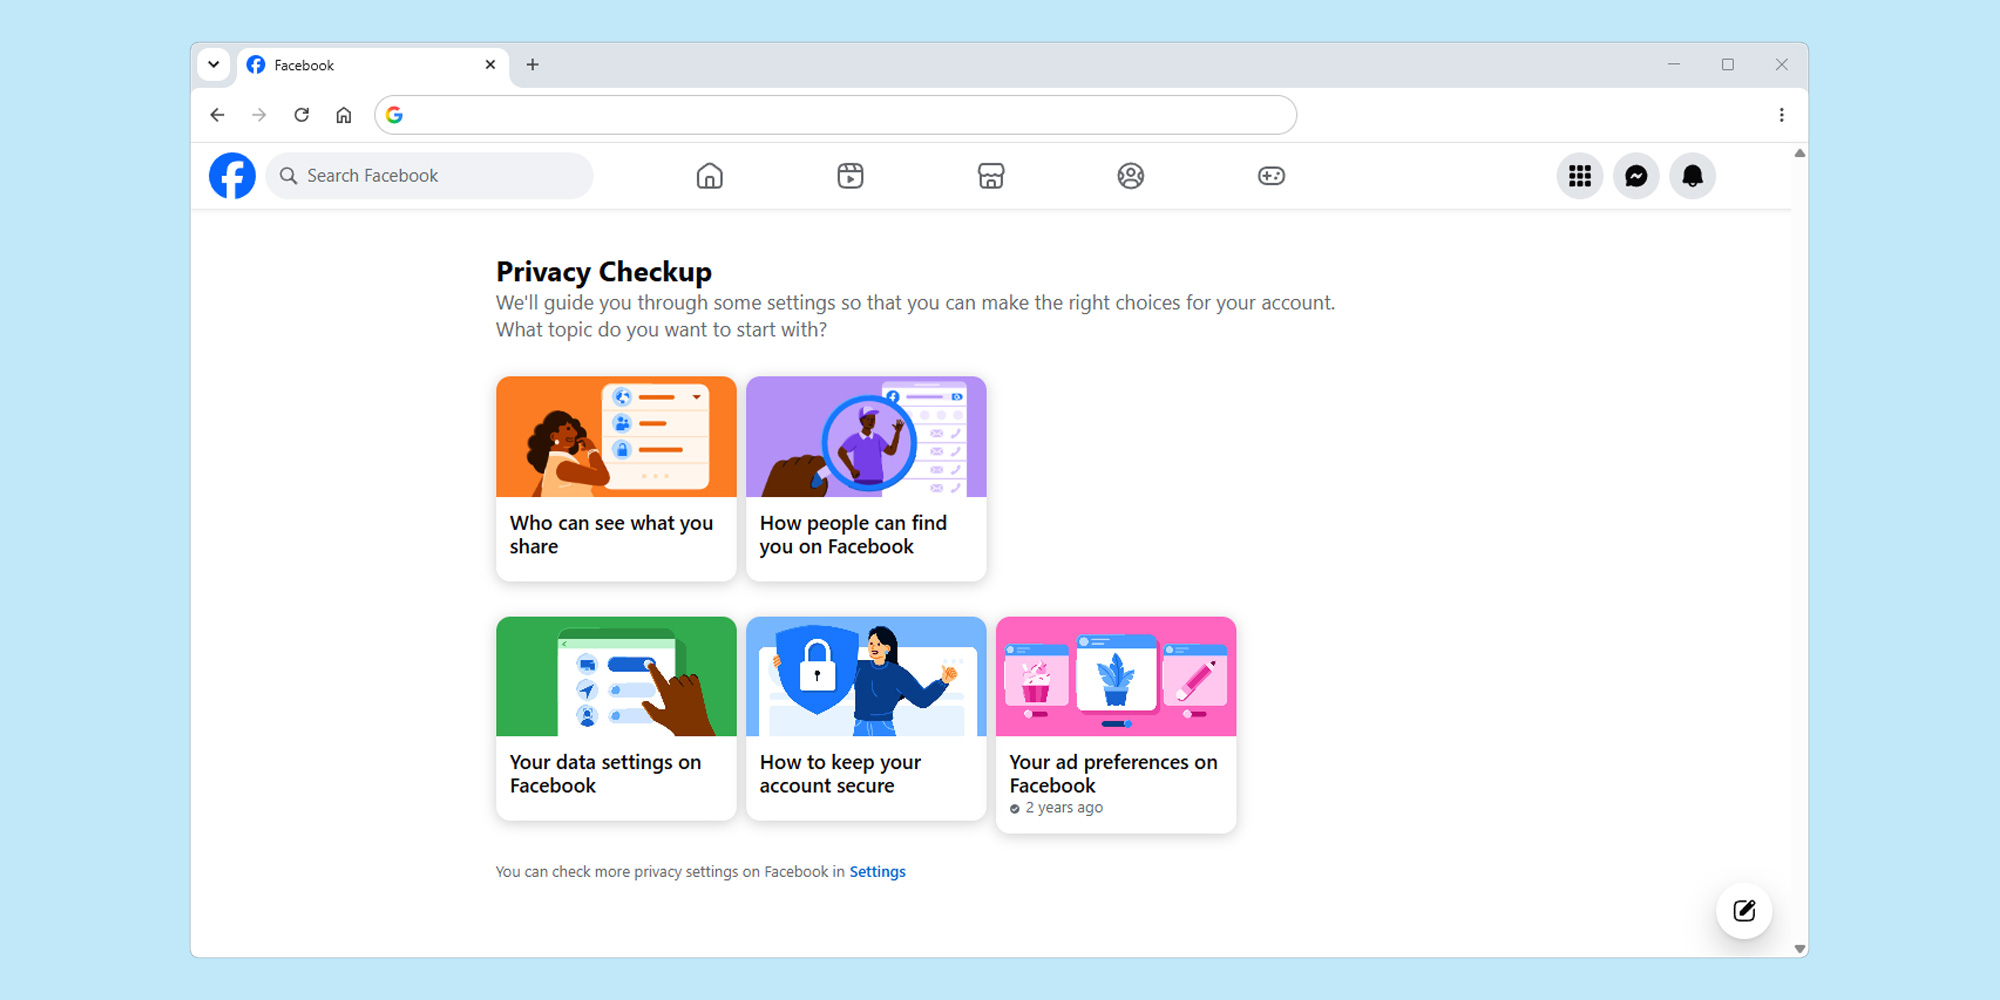The height and width of the screenshot is (1000, 2000).
Task: Open 'Who can see what you share' card
Action: pos(616,478)
